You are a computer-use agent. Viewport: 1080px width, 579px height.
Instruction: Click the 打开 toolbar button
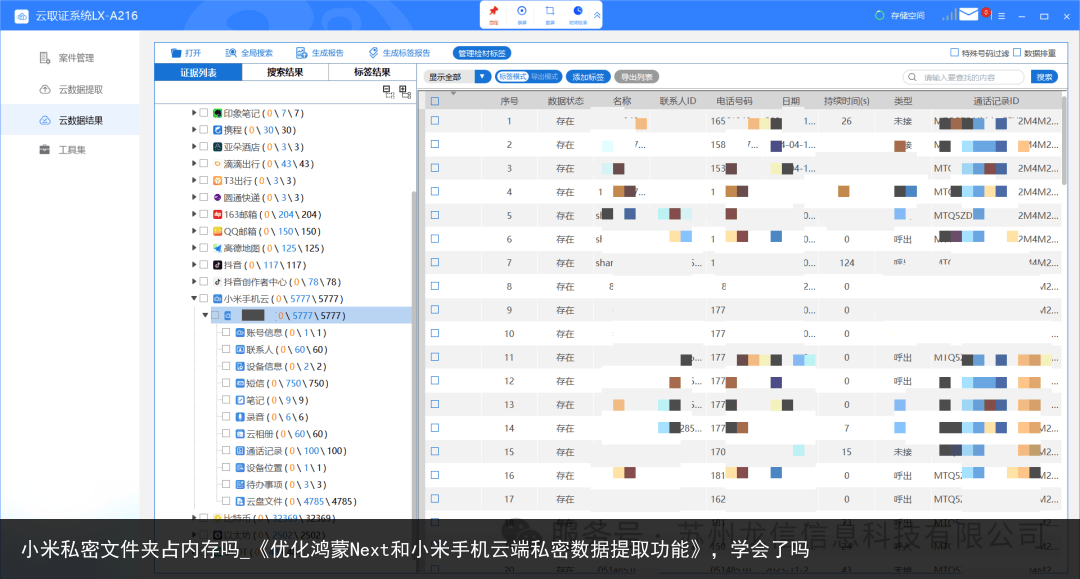tap(186, 53)
